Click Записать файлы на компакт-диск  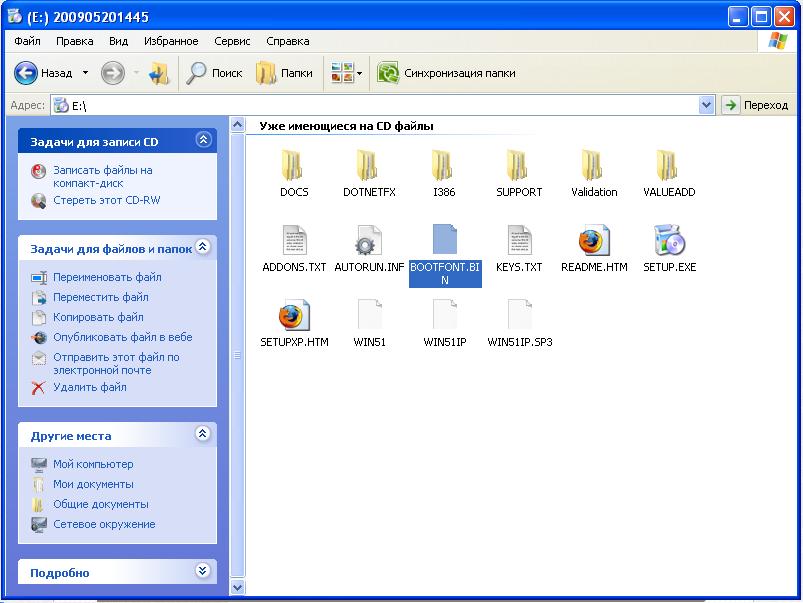102,177
